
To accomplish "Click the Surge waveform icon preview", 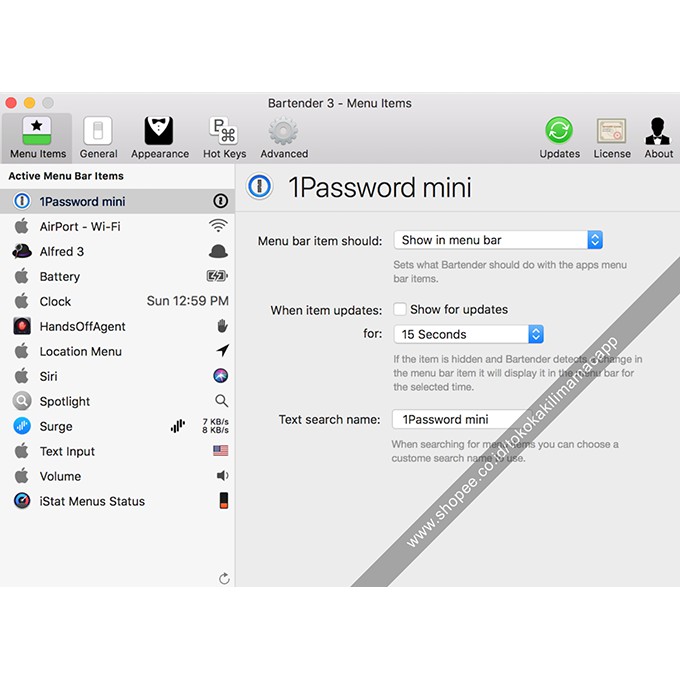I will (x=178, y=426).
